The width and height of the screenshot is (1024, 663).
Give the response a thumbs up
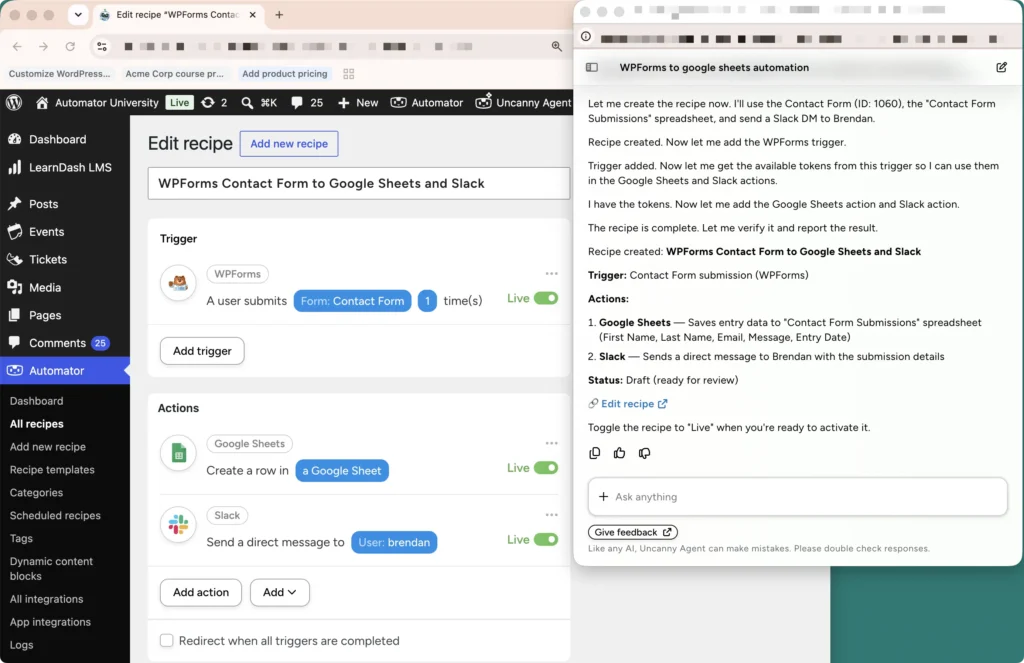point(619,453)
